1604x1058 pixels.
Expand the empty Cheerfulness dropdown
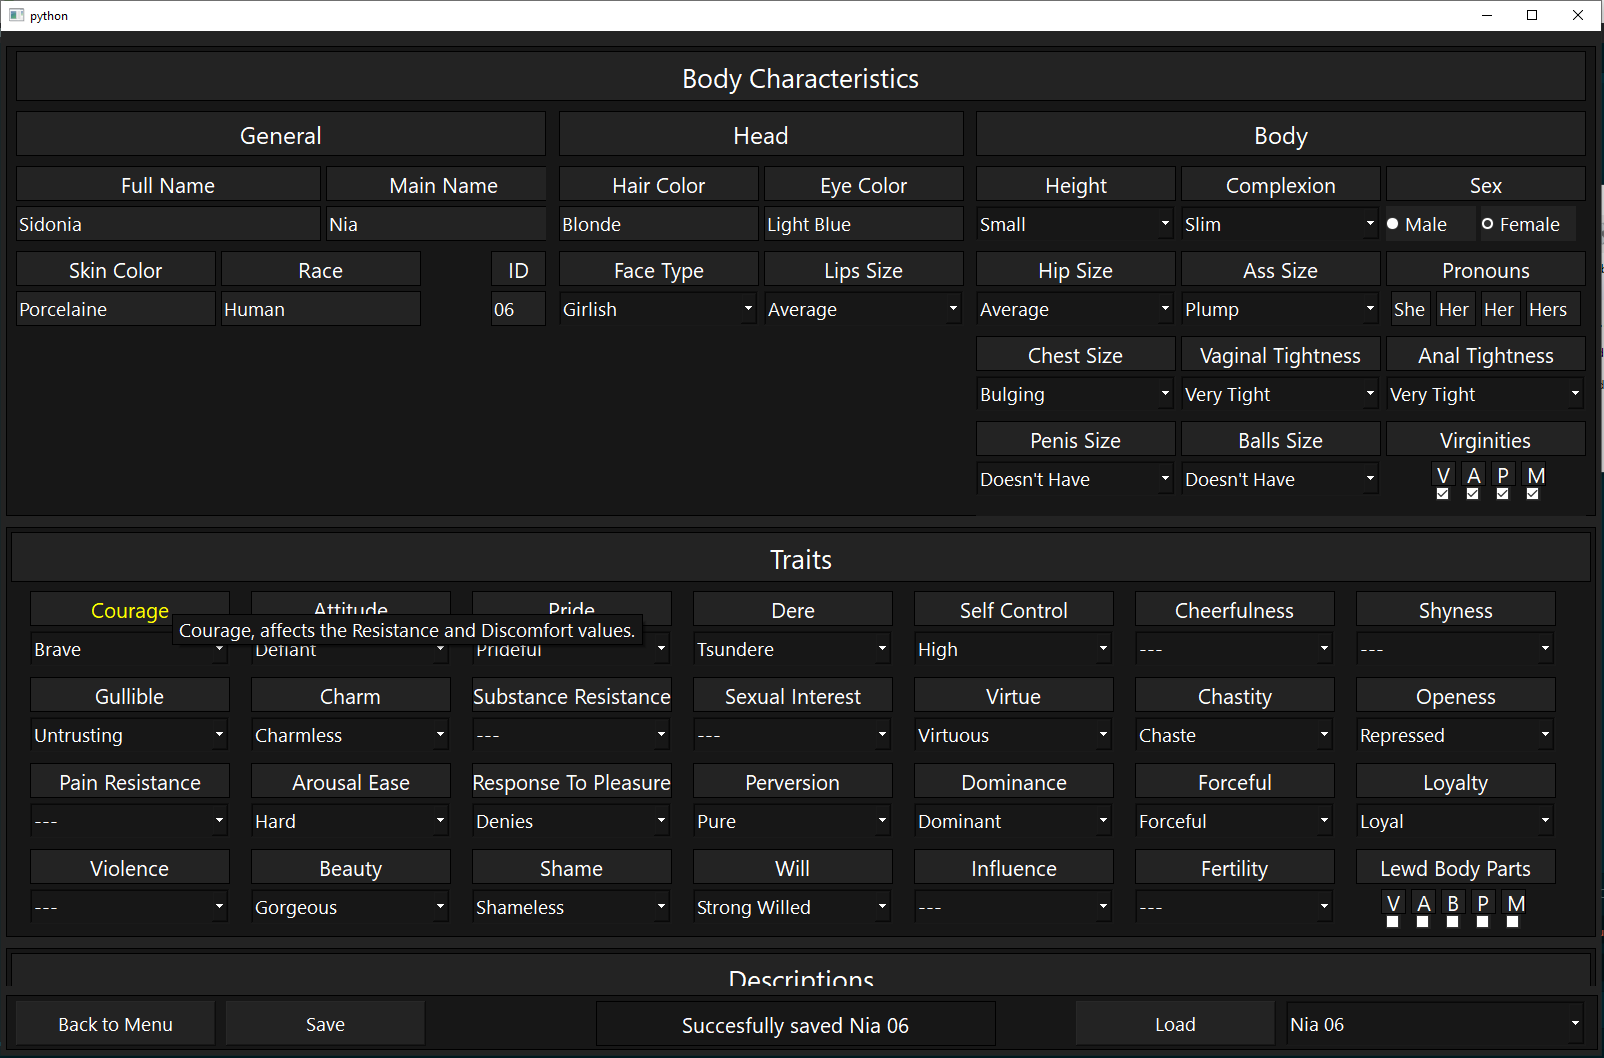(1234, 650)
